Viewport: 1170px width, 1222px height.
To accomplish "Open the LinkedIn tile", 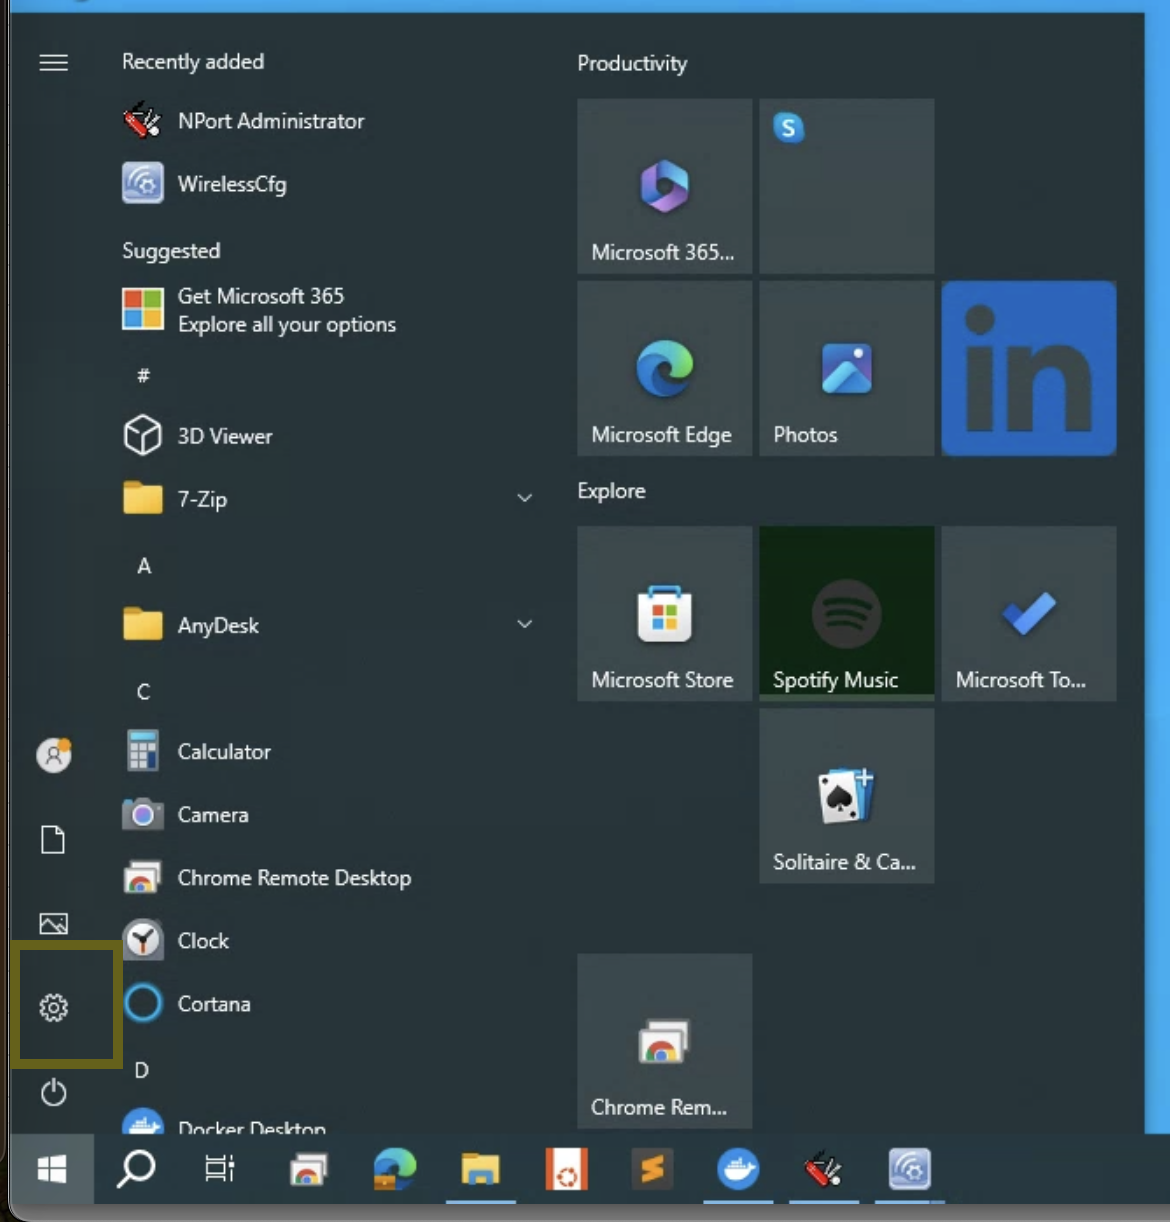I will pos(1029,368).
